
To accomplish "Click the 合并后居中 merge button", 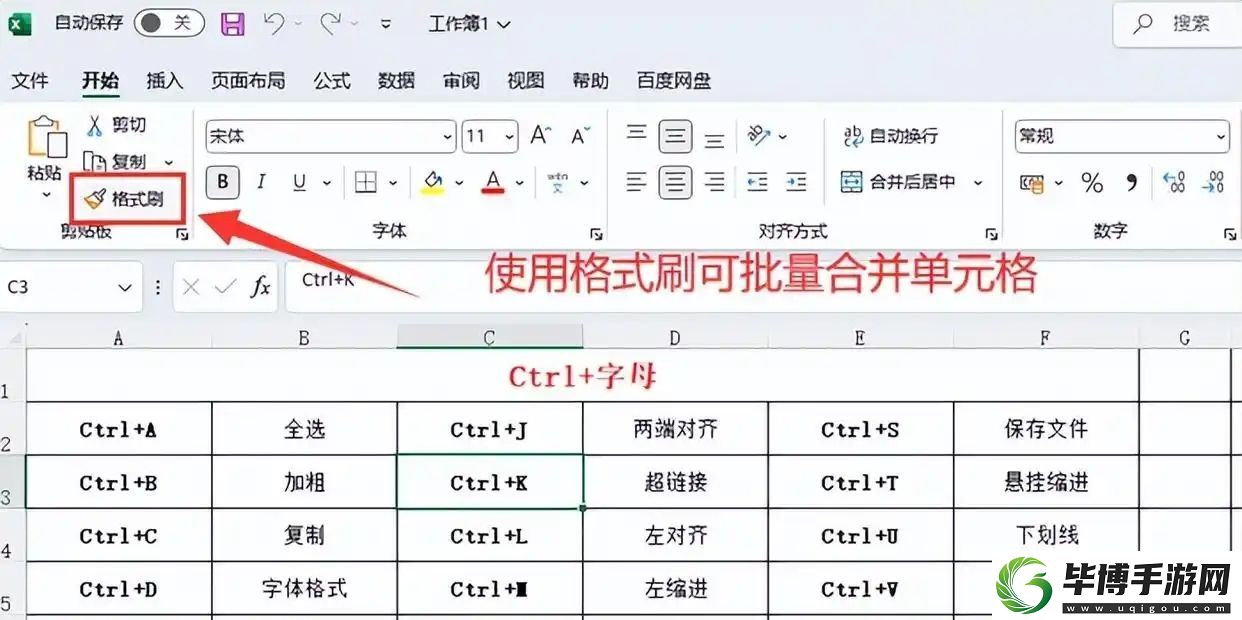I will pos(898,182).
